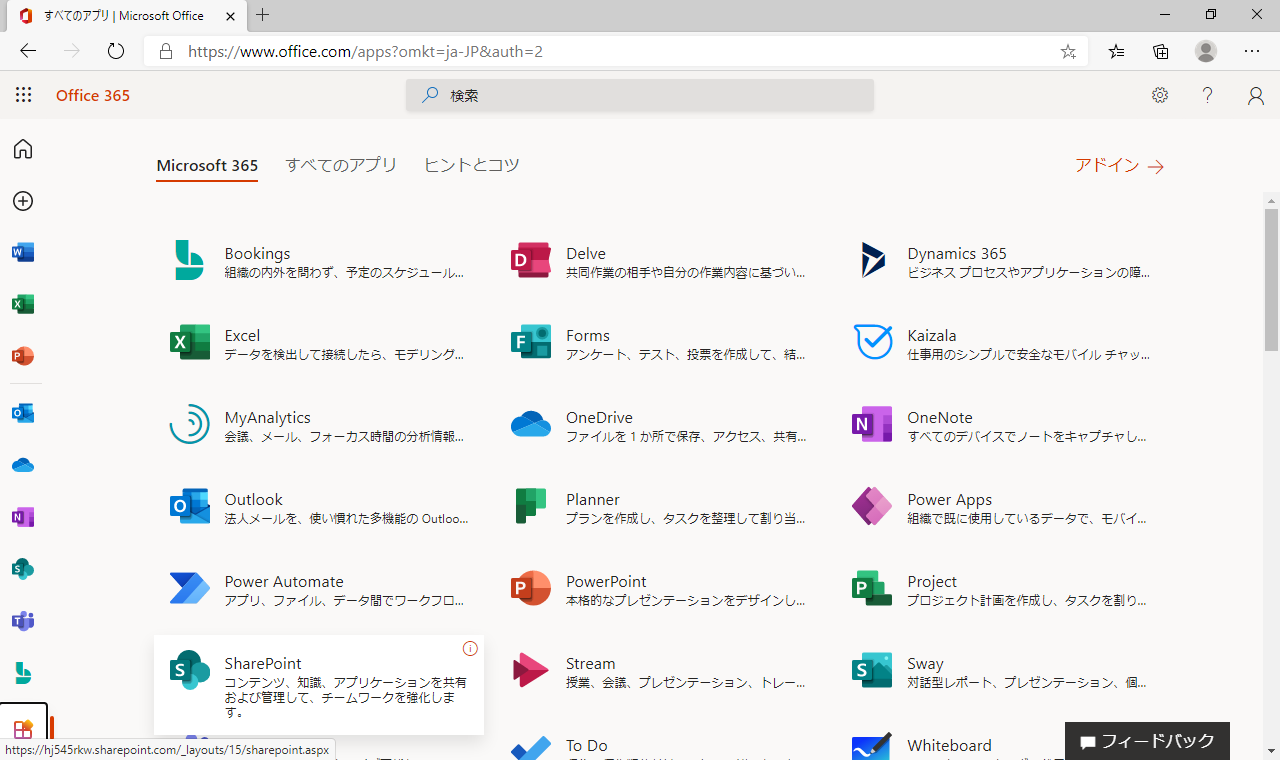Launch the Kaizala app tile icon
The image size is (1280, 760).
(872, 342)
